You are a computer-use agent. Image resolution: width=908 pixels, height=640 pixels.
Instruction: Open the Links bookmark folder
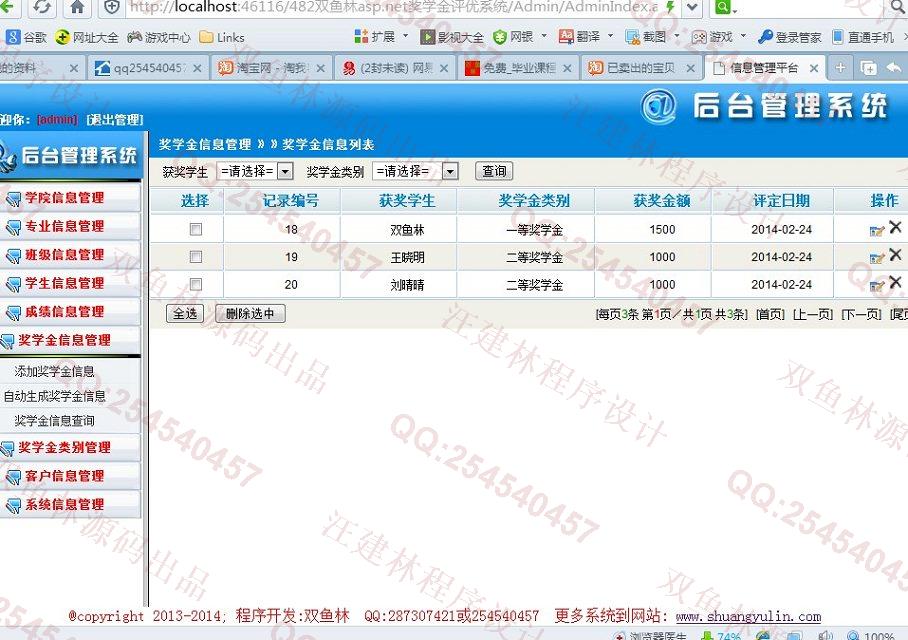[x=222, y=37]
